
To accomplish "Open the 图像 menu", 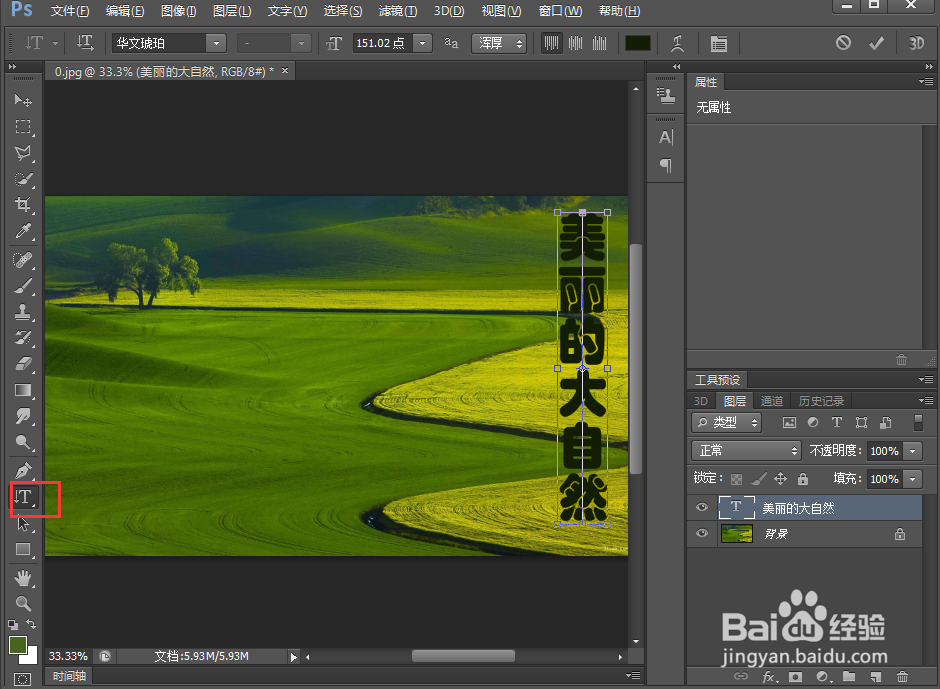I will 179,11.
